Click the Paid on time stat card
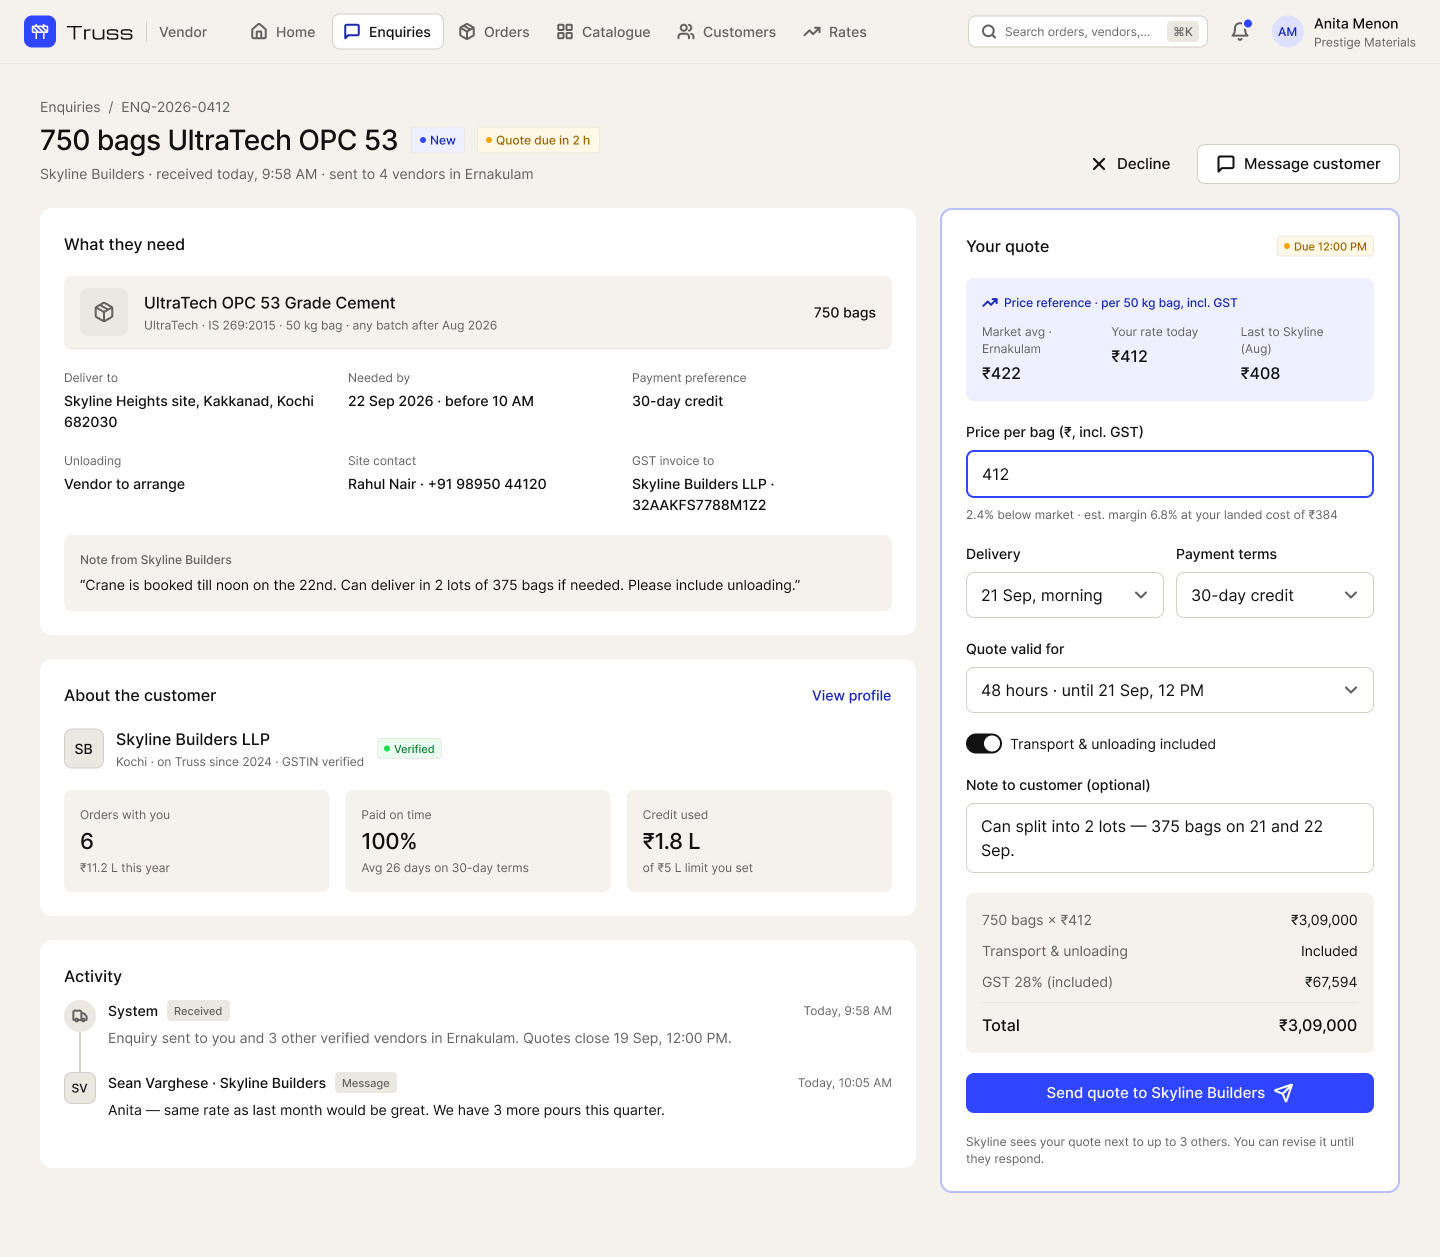This screenshot has width=1440, height=1257. coord(478,841)
